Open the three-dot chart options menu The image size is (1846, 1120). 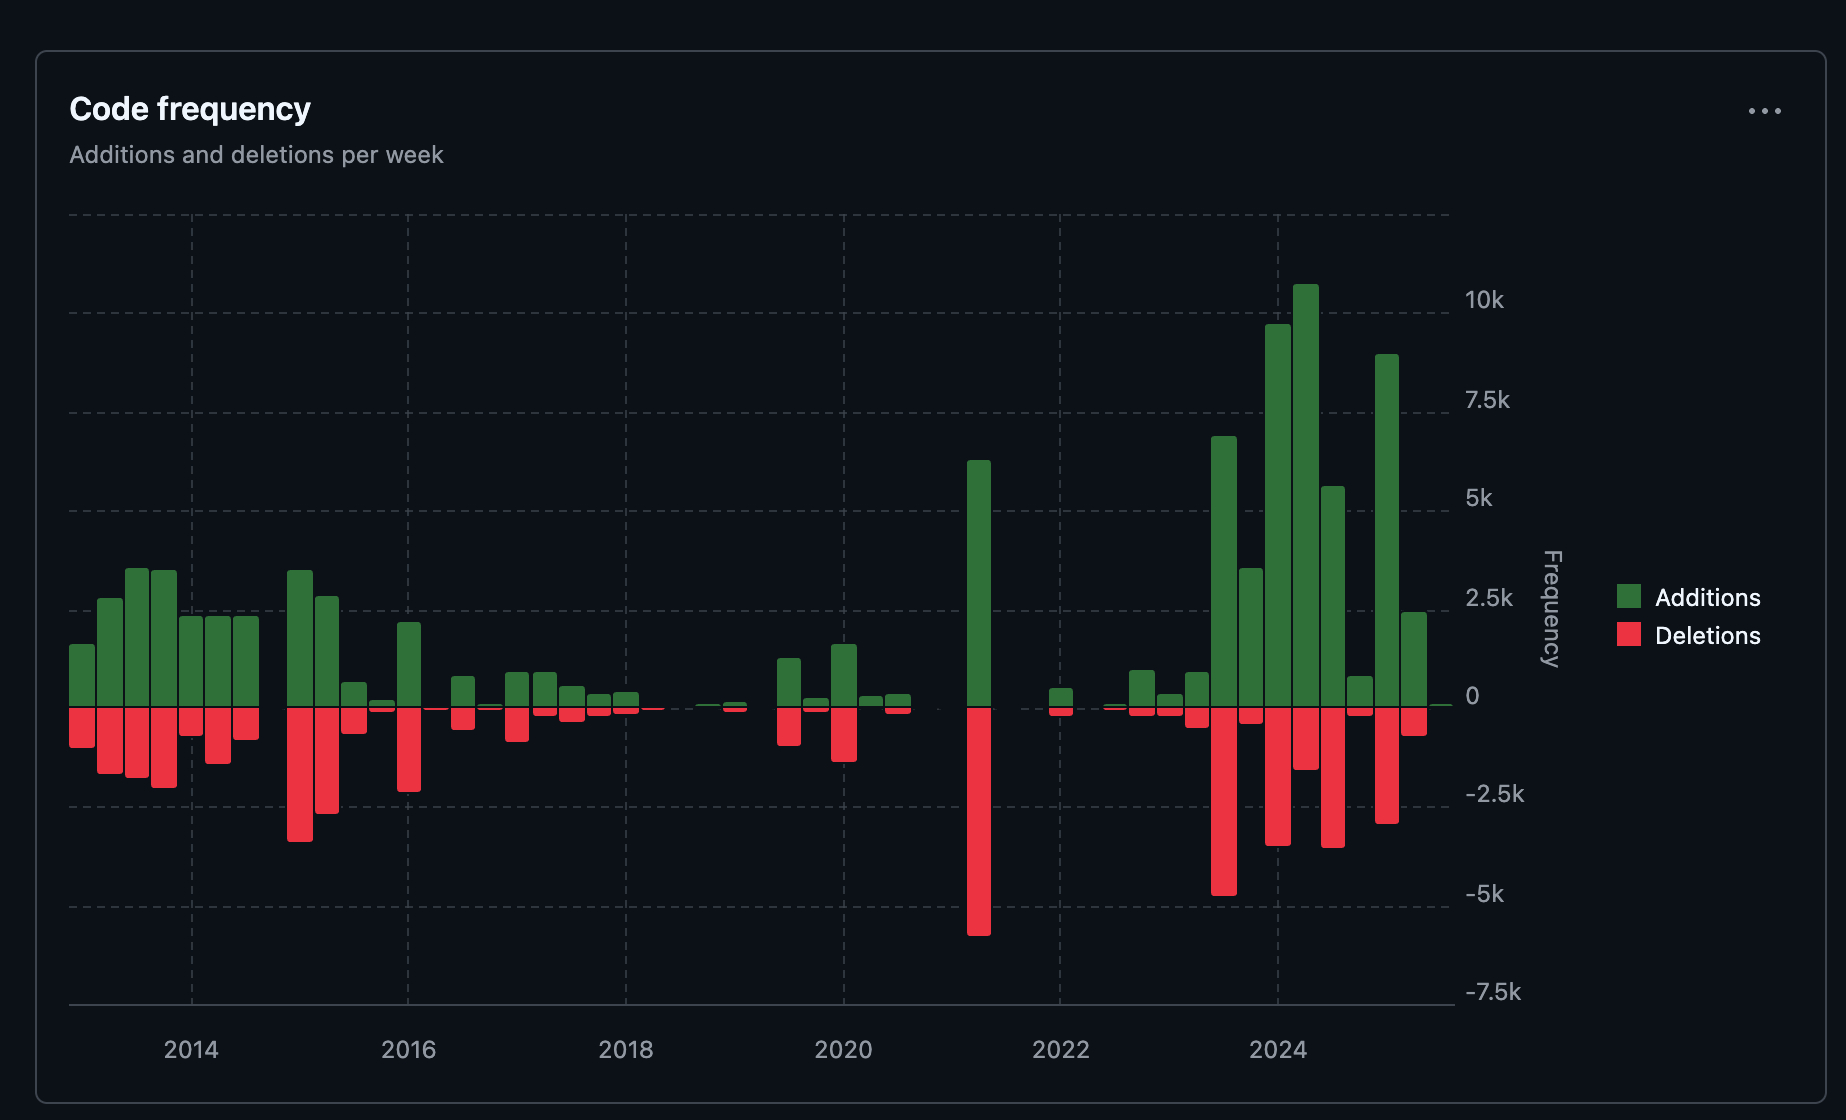pyautogui.click(x=1764, y=111)
